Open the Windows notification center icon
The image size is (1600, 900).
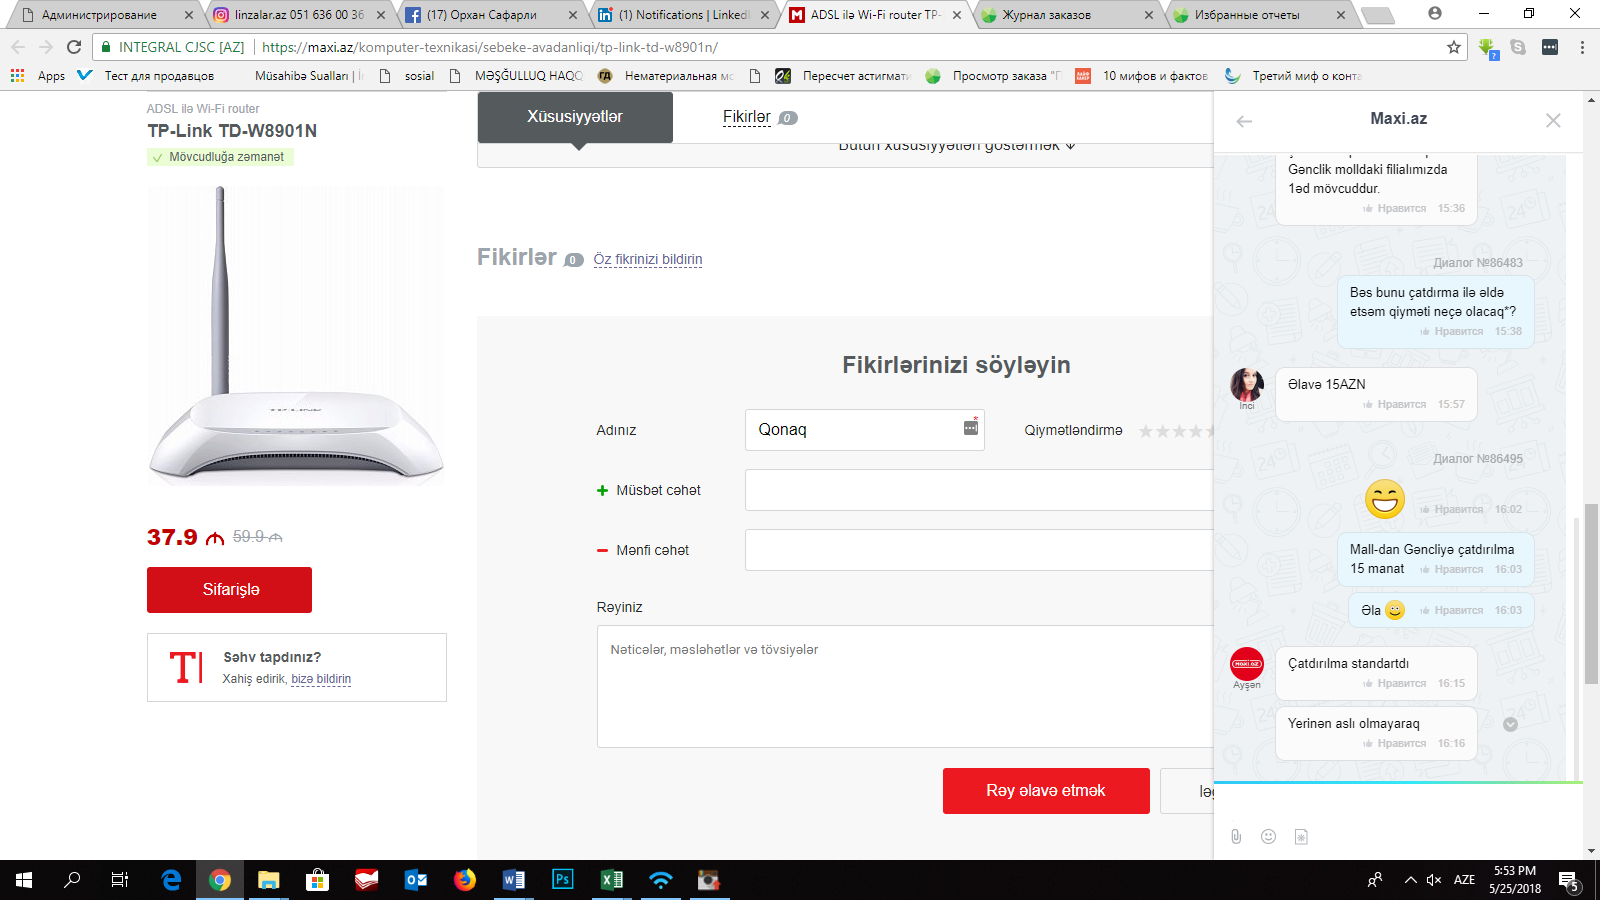1568,880
